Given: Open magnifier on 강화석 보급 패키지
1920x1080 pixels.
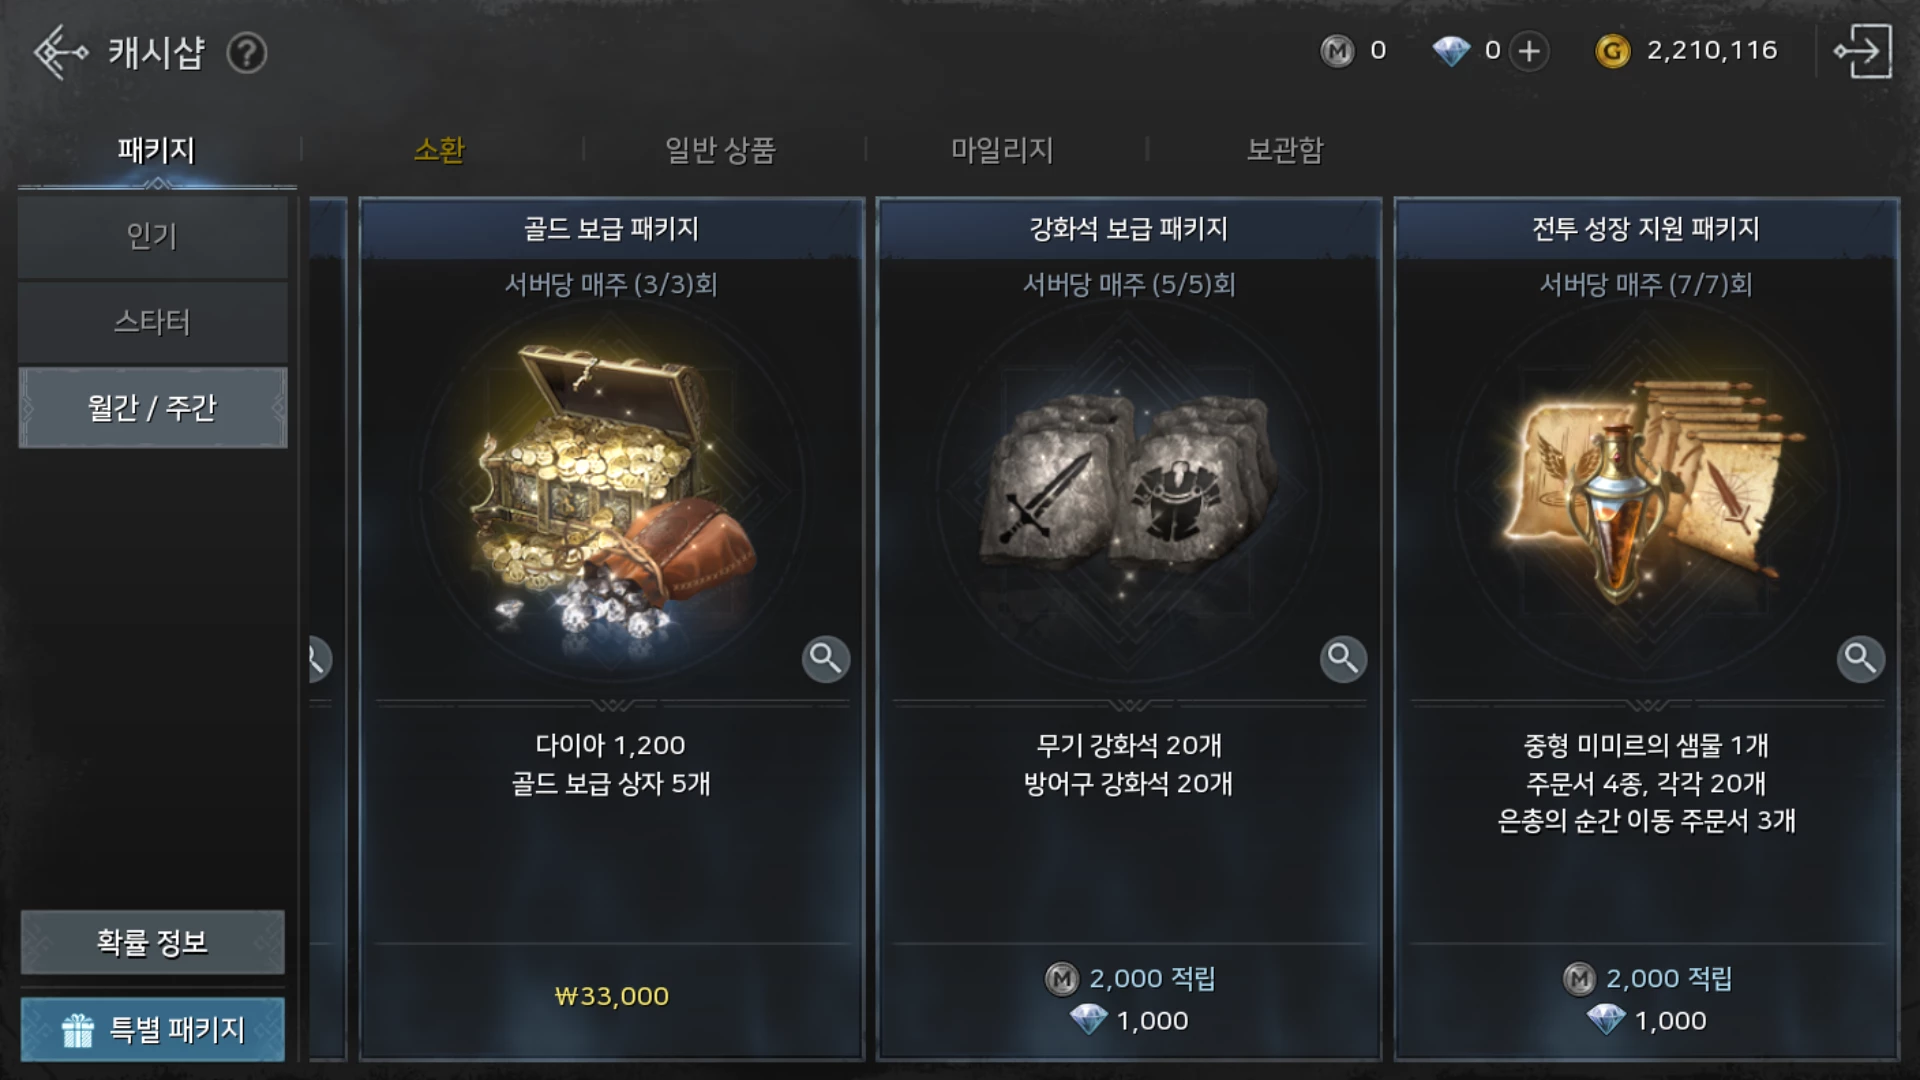Looking at the screenshot, I should [x=1343, y=659].
